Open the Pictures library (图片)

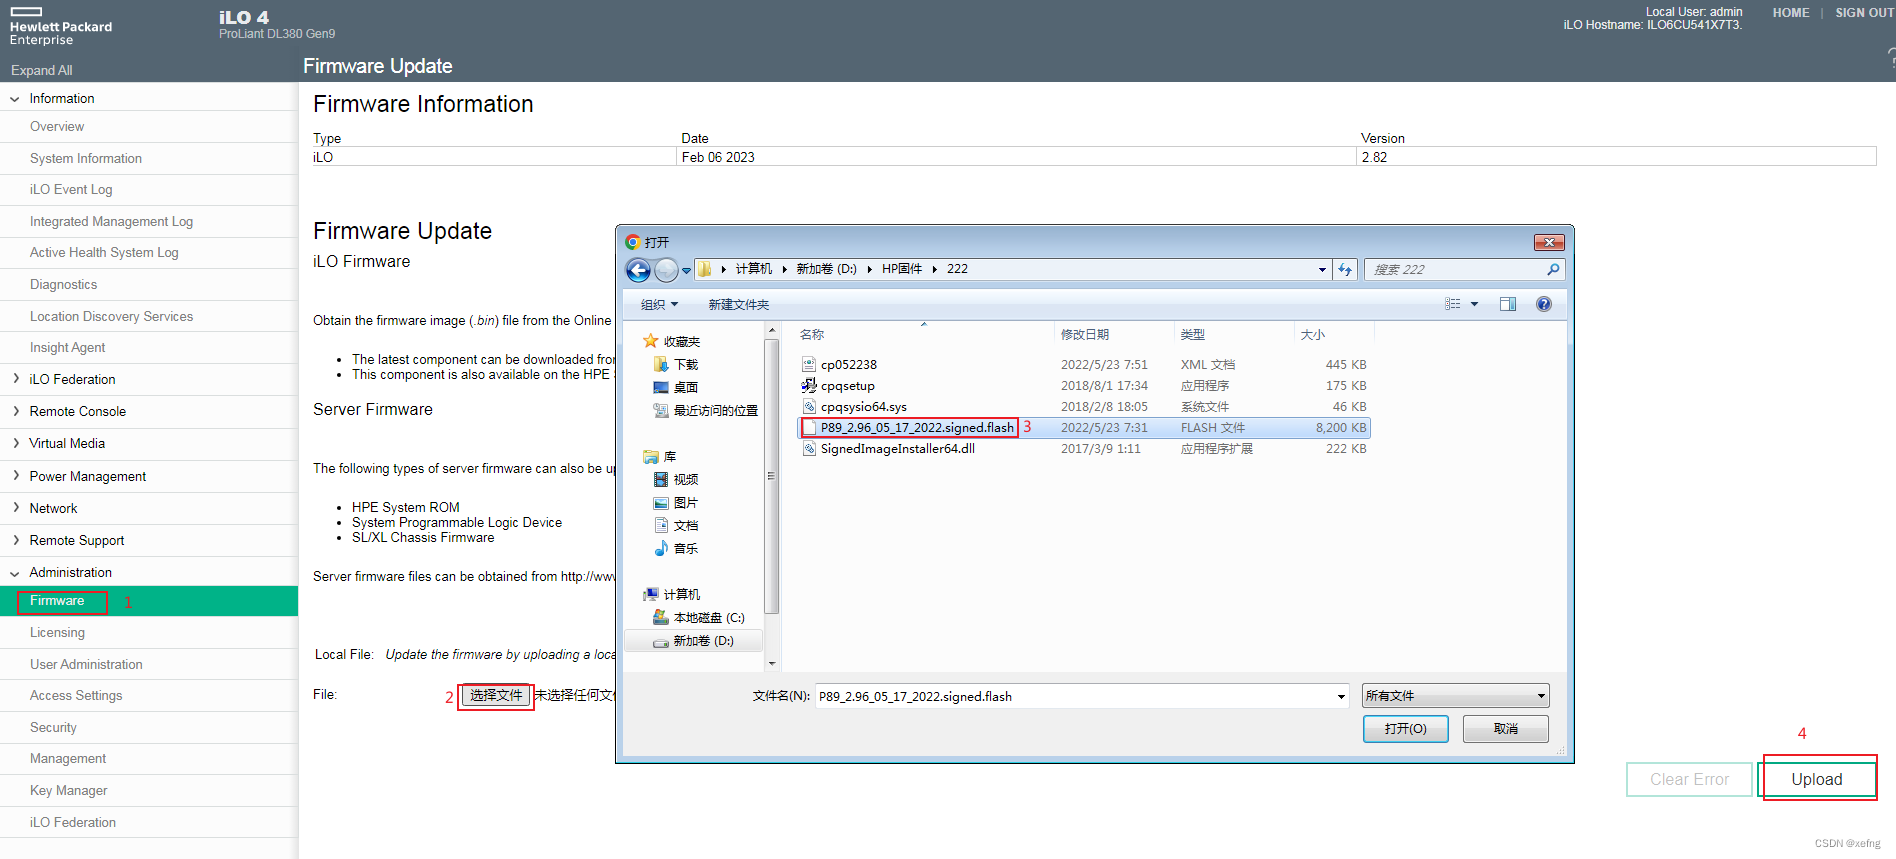[676, 502]
